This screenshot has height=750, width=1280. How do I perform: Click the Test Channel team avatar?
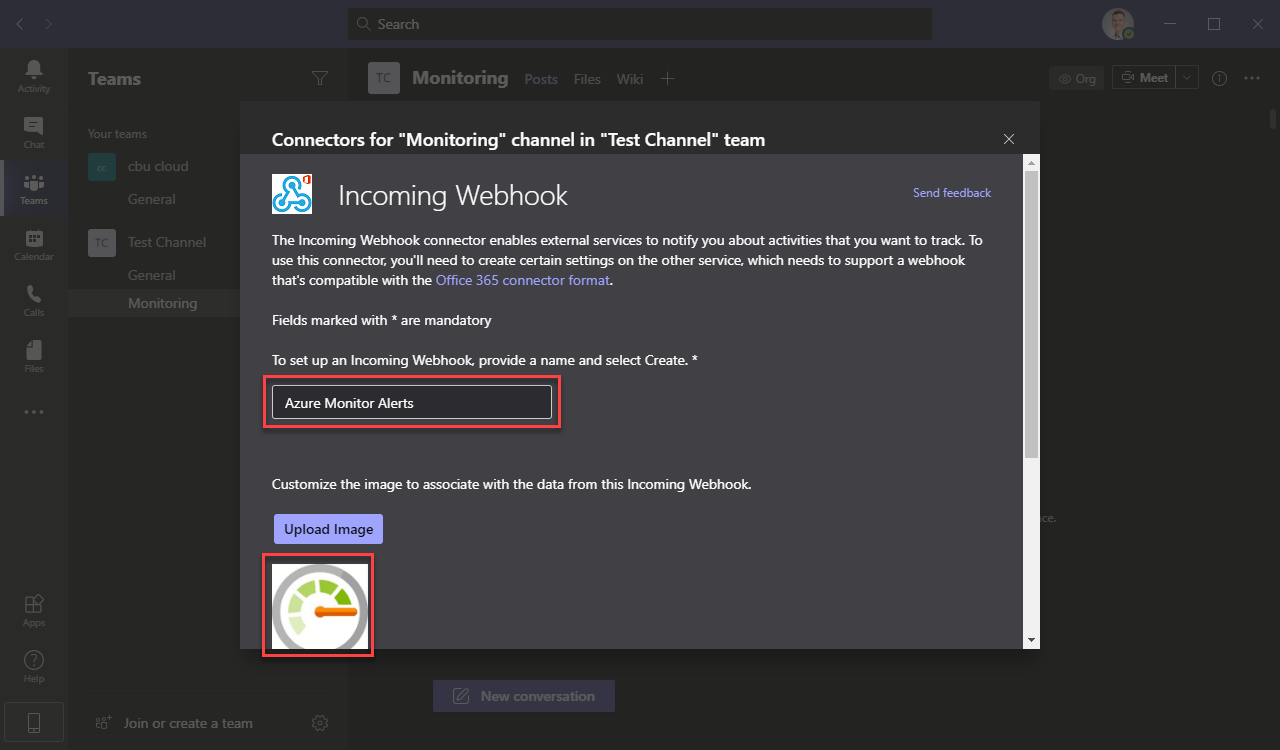[102, 243]
